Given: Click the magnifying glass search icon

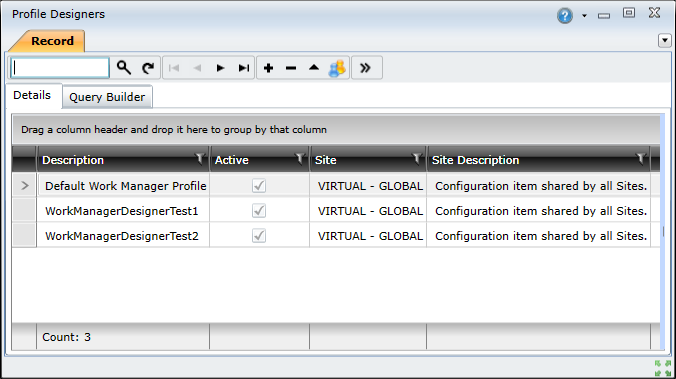Looking at the screenshot, I should tap(124, 68).
